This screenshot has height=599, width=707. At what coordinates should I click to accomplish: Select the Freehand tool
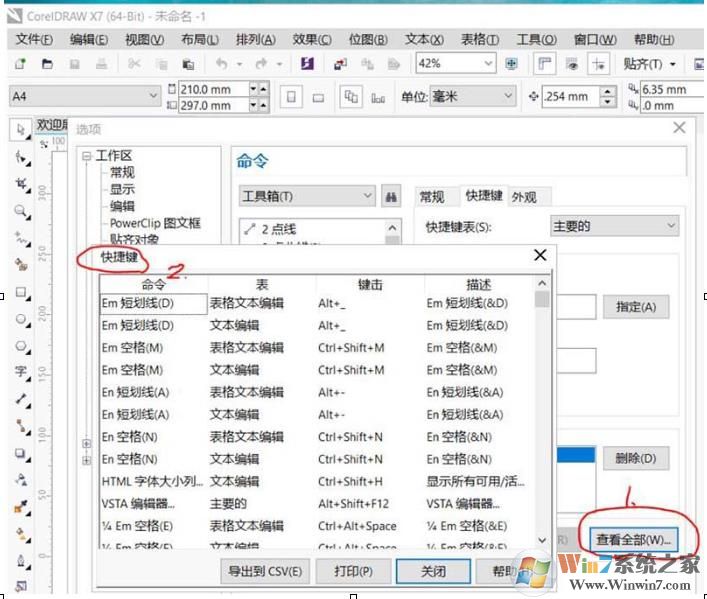pyautogui.click(x=21, y=238)
